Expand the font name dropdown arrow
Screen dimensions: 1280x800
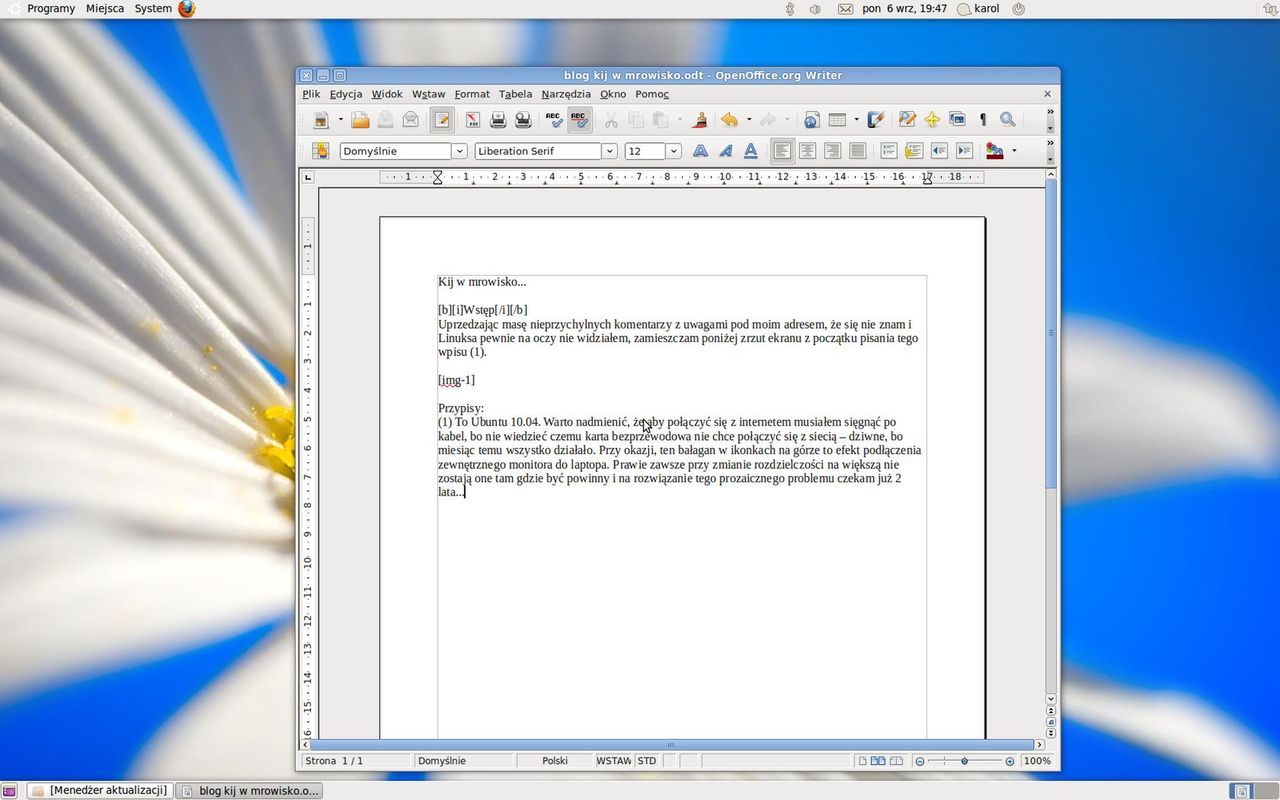(609, 151)
